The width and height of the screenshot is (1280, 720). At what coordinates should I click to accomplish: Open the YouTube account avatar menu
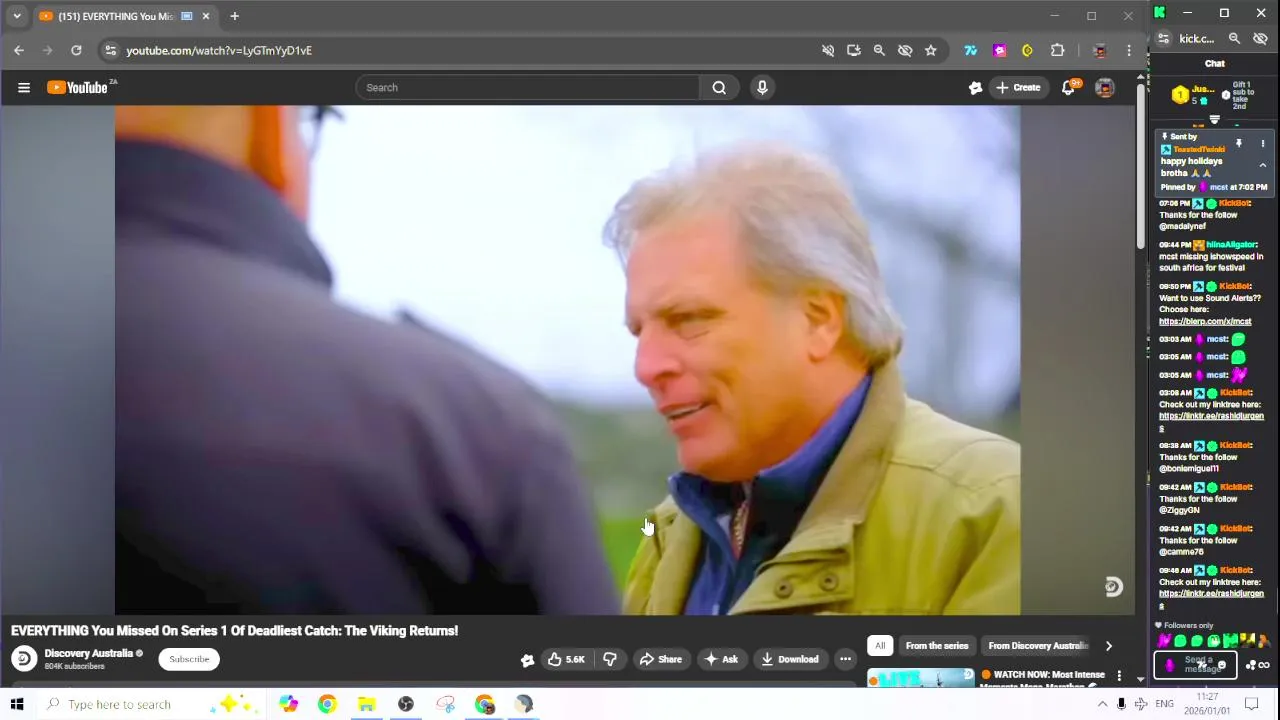point(1105,88)
